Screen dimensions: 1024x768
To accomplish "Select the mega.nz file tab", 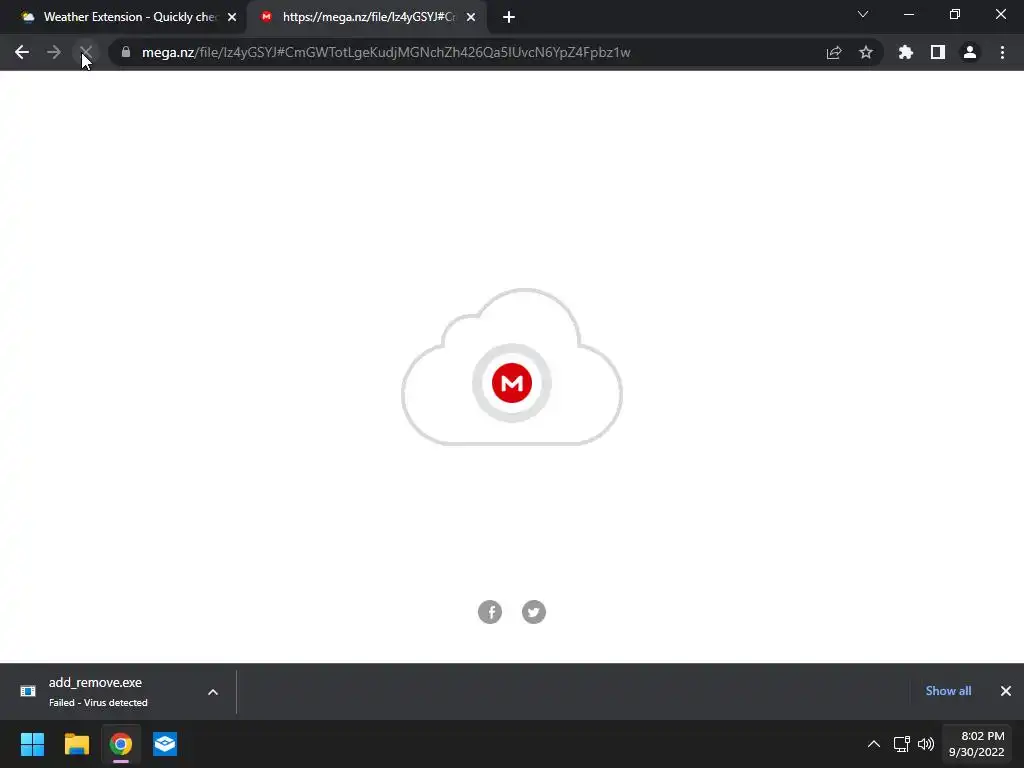I will pos(369,17).
